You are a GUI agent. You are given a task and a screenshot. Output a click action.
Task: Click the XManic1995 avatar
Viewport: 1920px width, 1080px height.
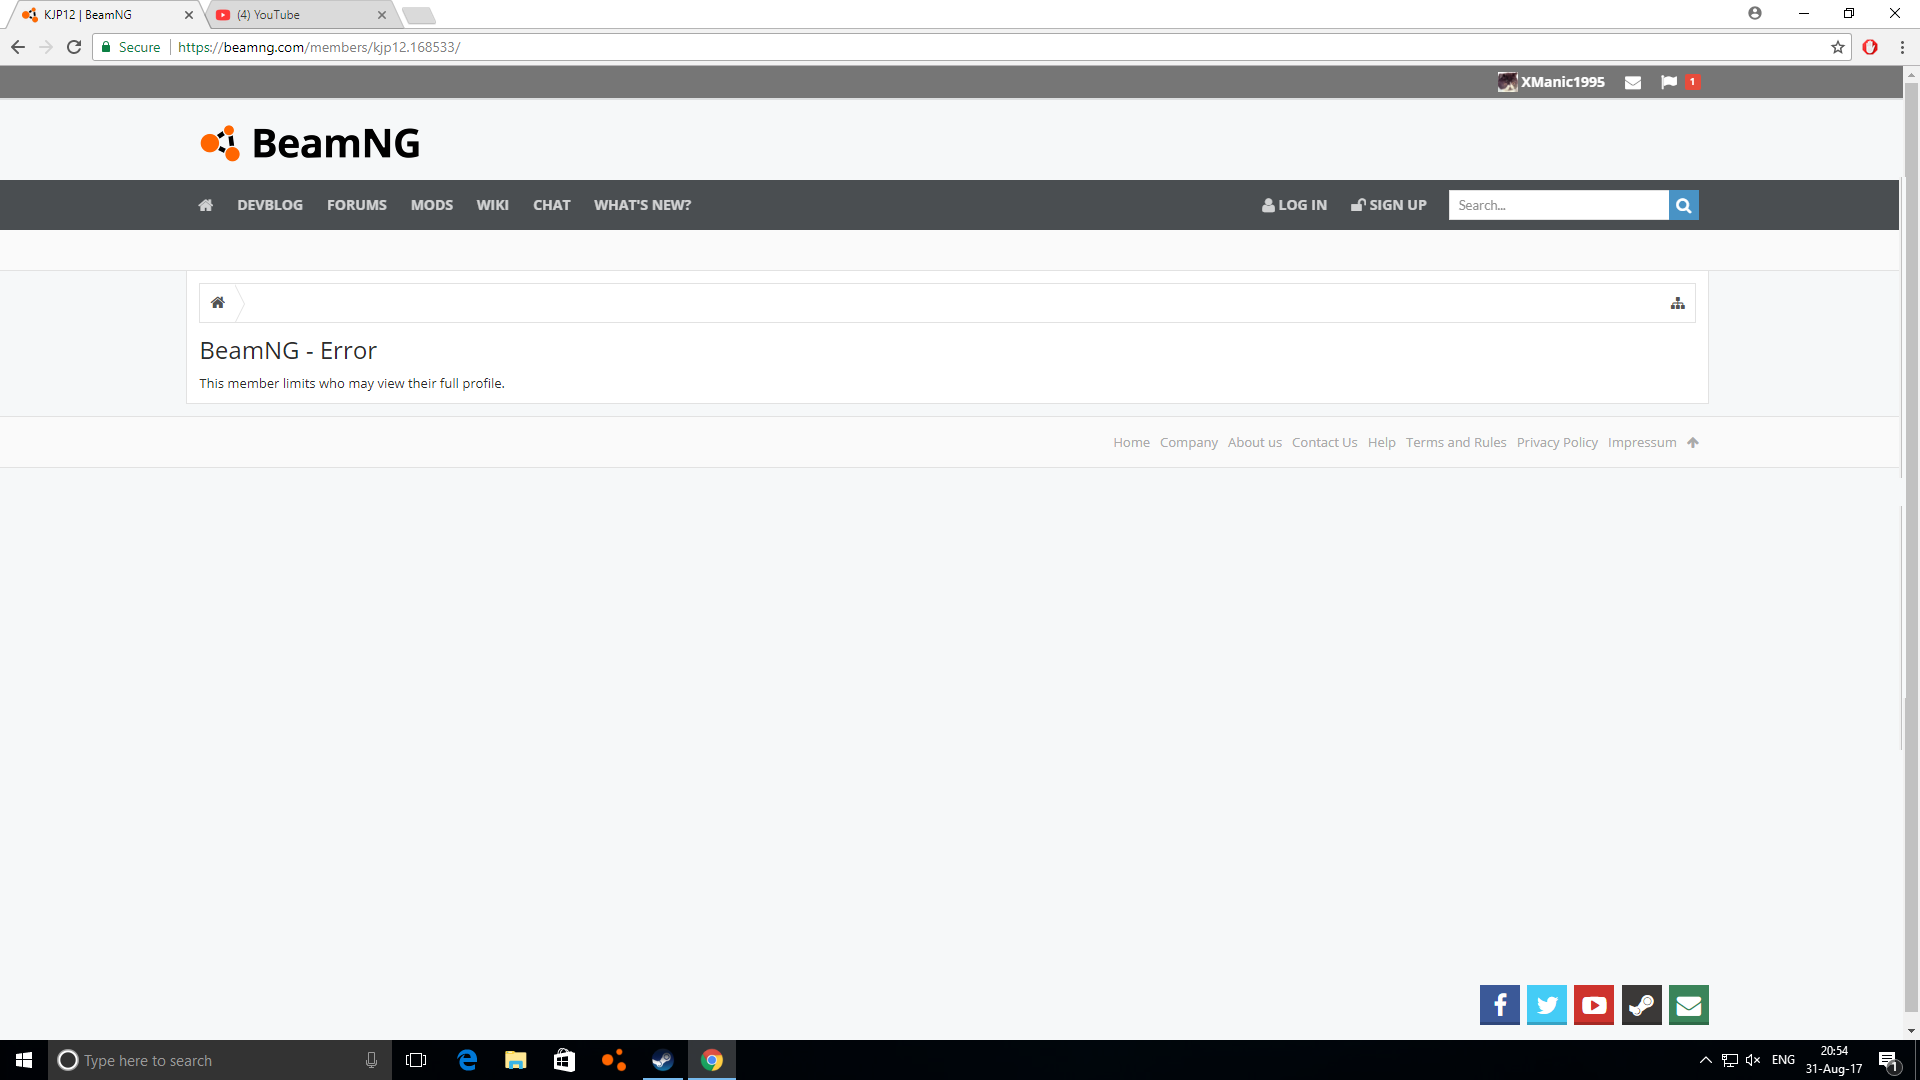(1507, 82)
